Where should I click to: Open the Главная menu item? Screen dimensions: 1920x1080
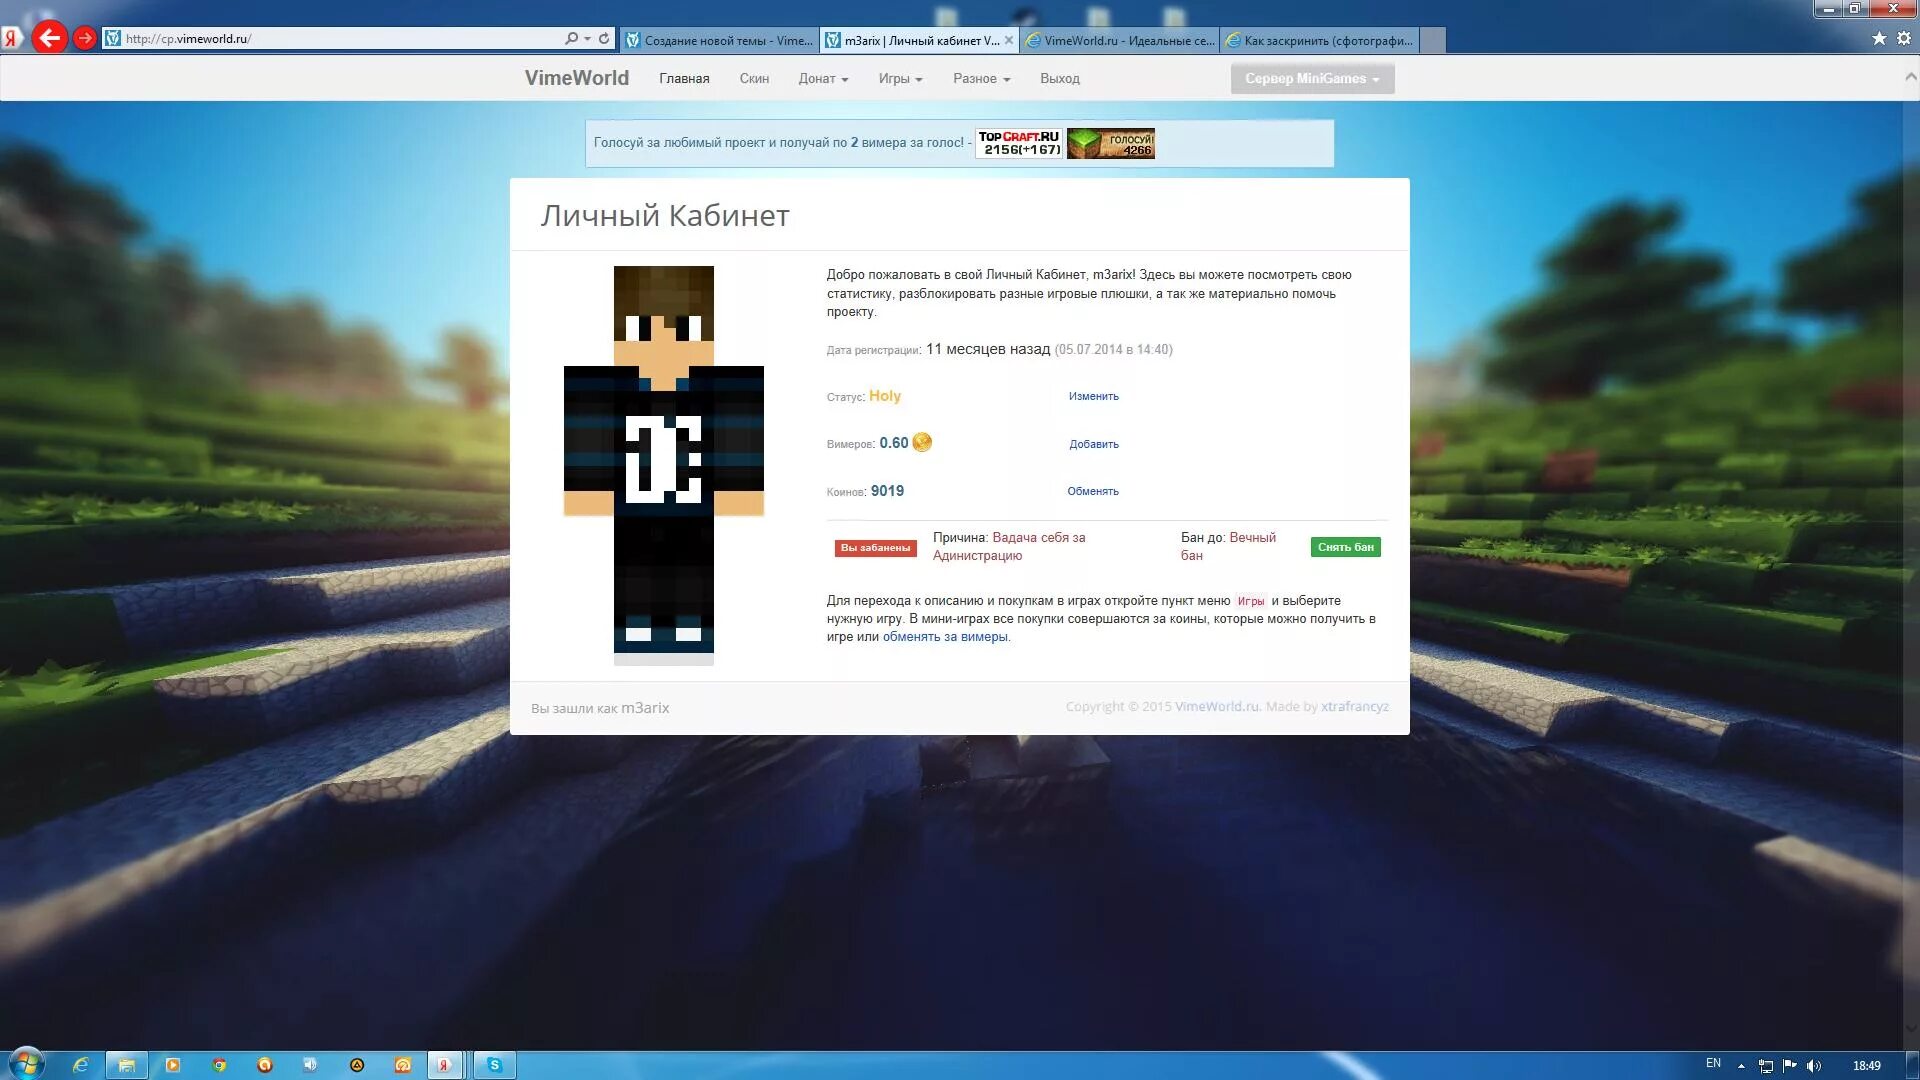click(684, 79)
